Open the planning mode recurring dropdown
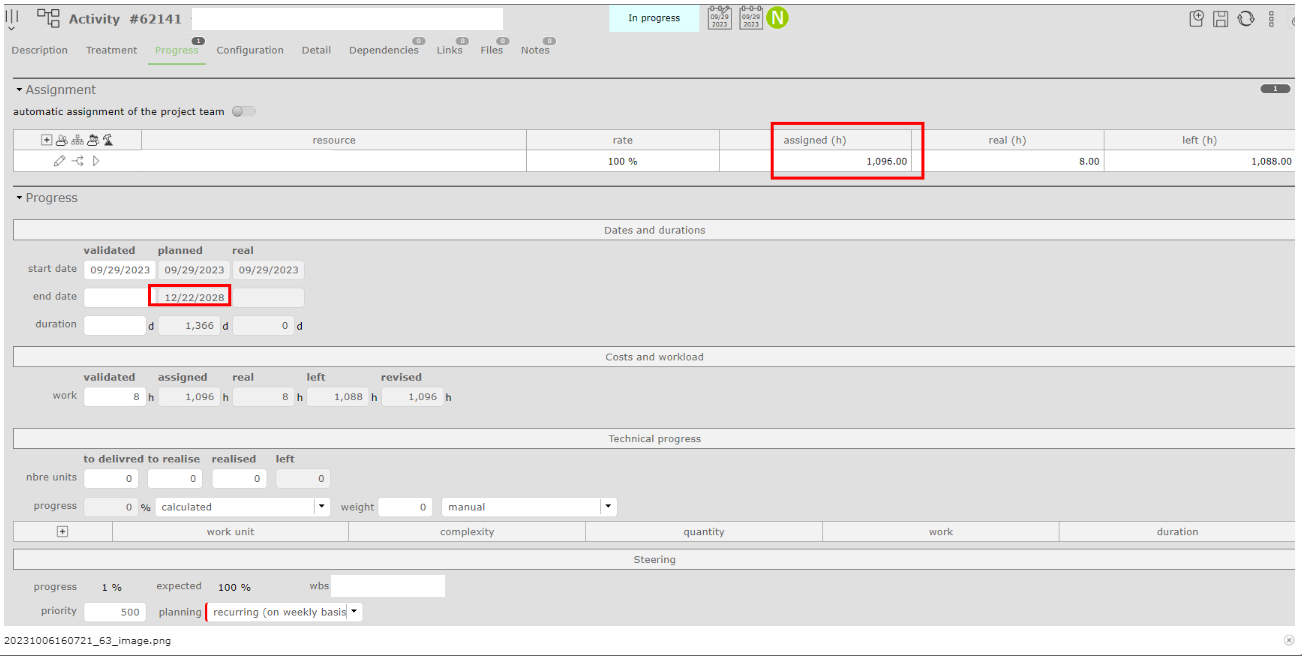This screenshot has height=656, width=1302. (x=354, y=612)
